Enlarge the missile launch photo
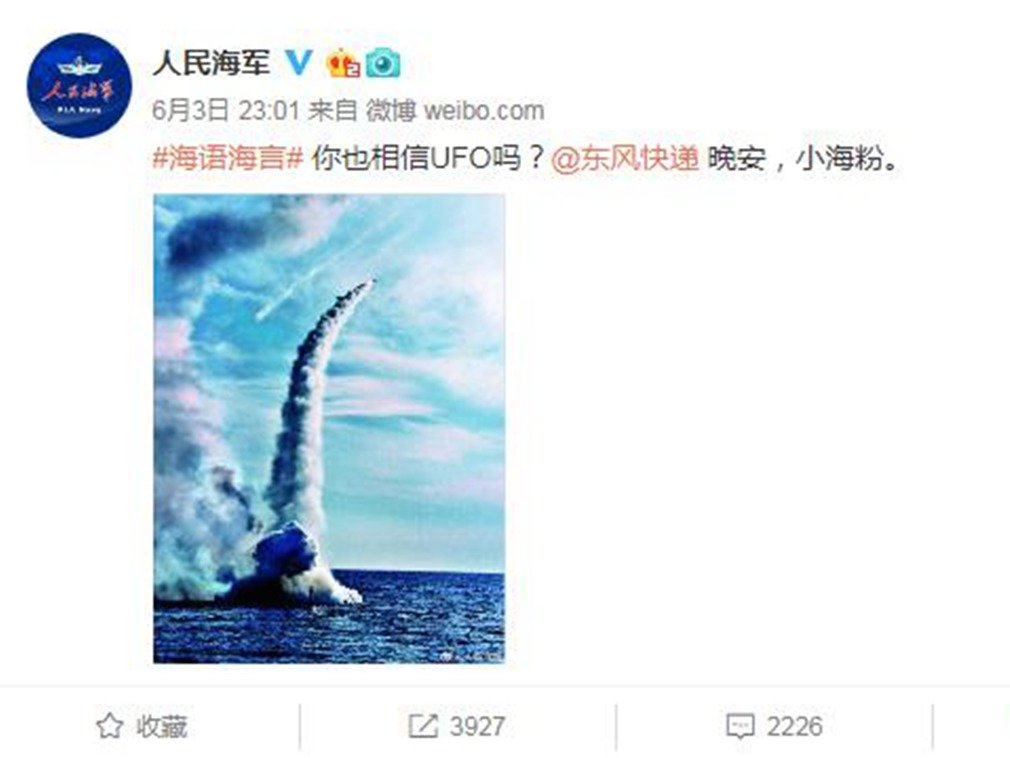The width and height of the screenshot is (1010, 758). click(329, 428)
